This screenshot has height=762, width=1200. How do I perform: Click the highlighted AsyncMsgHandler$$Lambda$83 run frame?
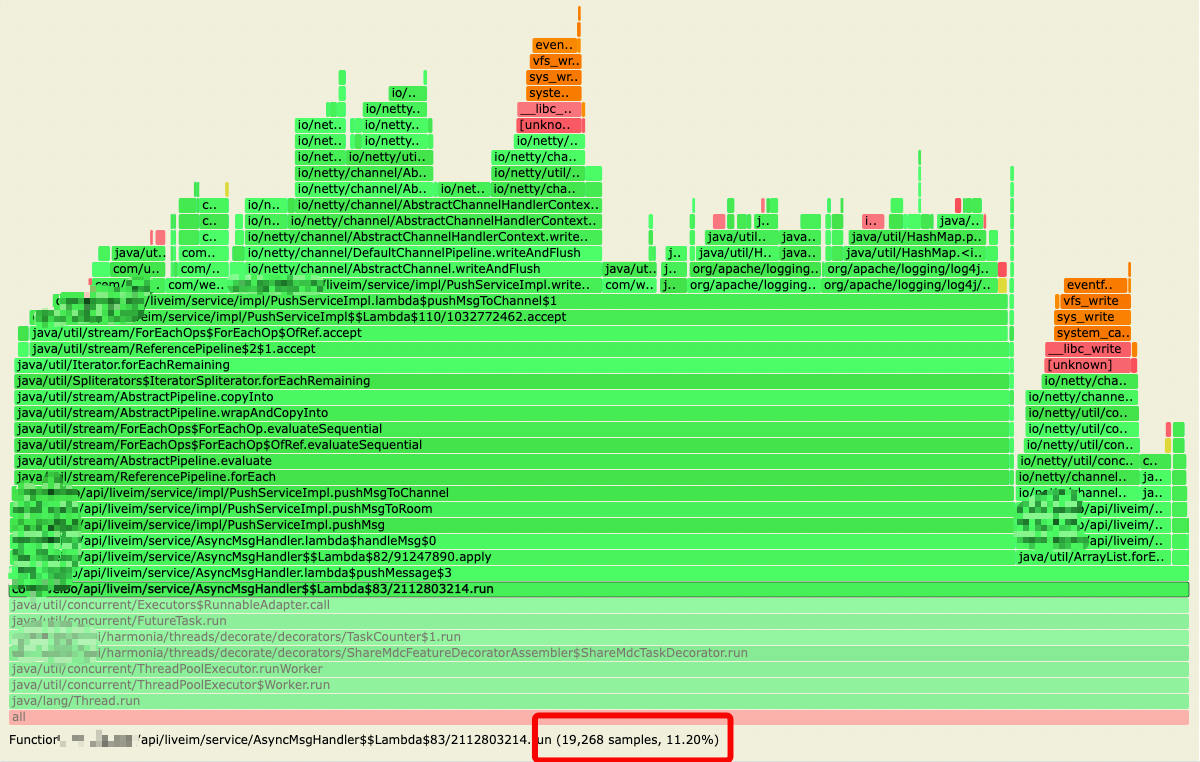599,589
